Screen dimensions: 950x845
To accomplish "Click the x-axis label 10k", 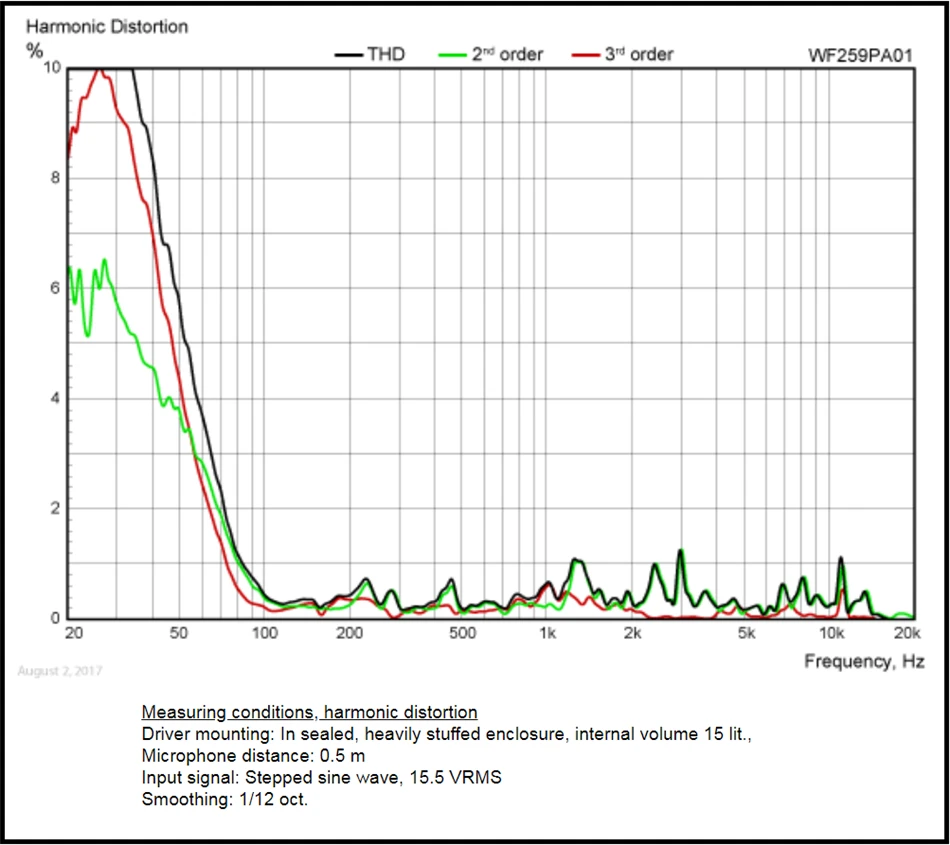I will pyautogui.click(x=832, y=634).
